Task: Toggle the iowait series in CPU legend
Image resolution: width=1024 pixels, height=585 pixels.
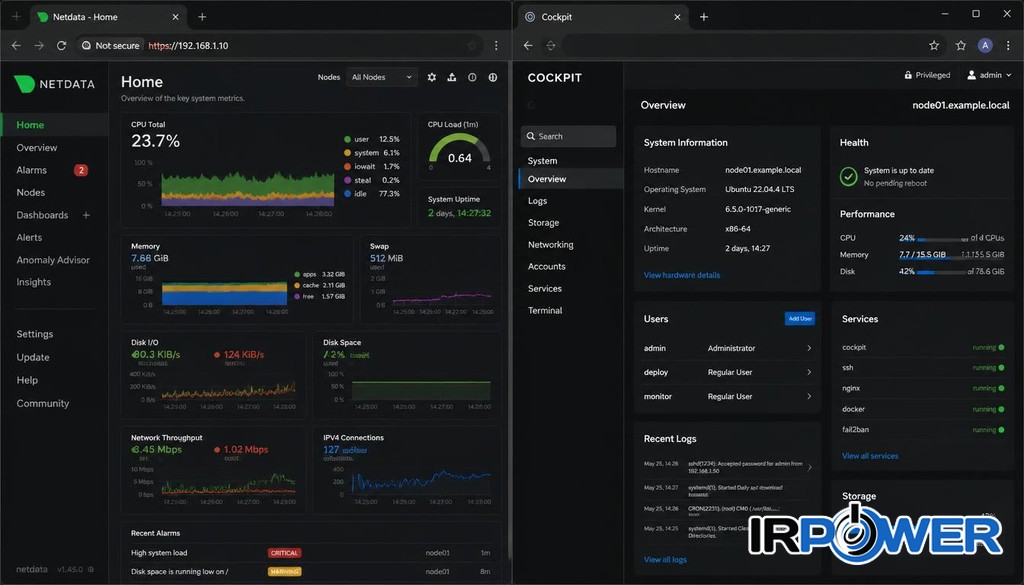Action: tap(372, 166)
